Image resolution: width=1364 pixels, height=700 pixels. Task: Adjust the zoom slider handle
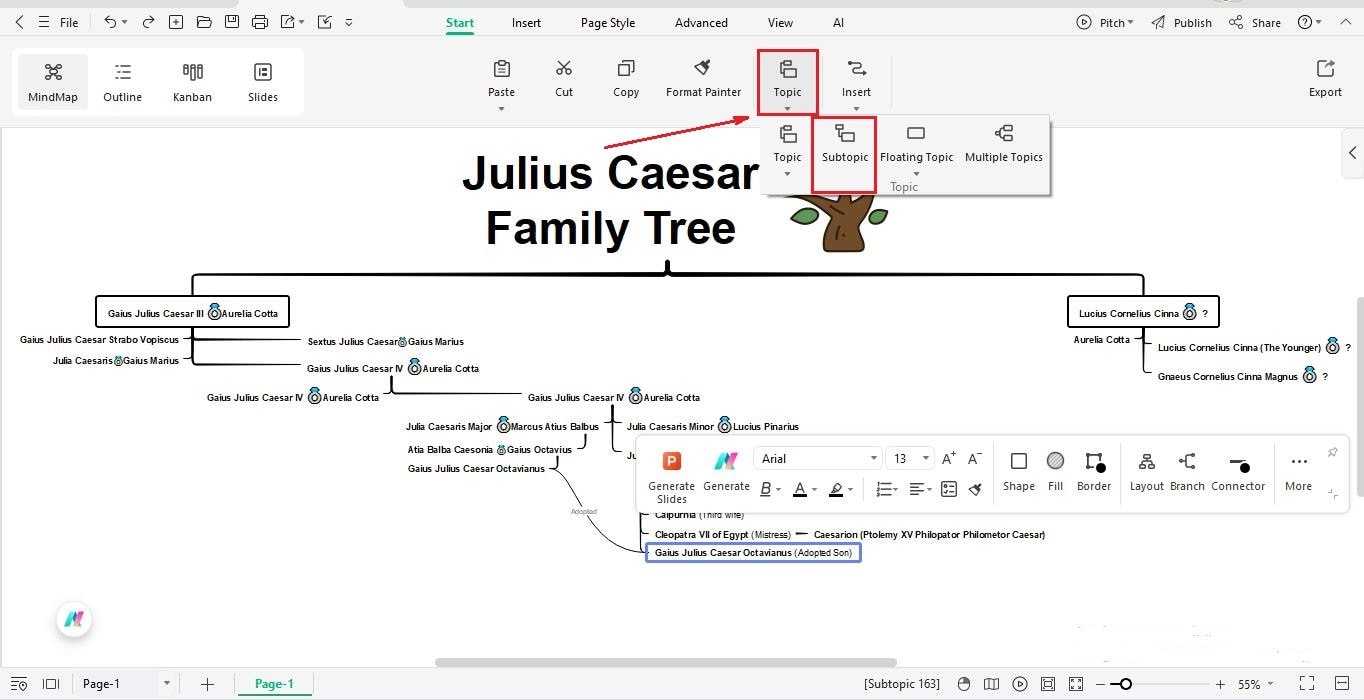[1126, 684]
